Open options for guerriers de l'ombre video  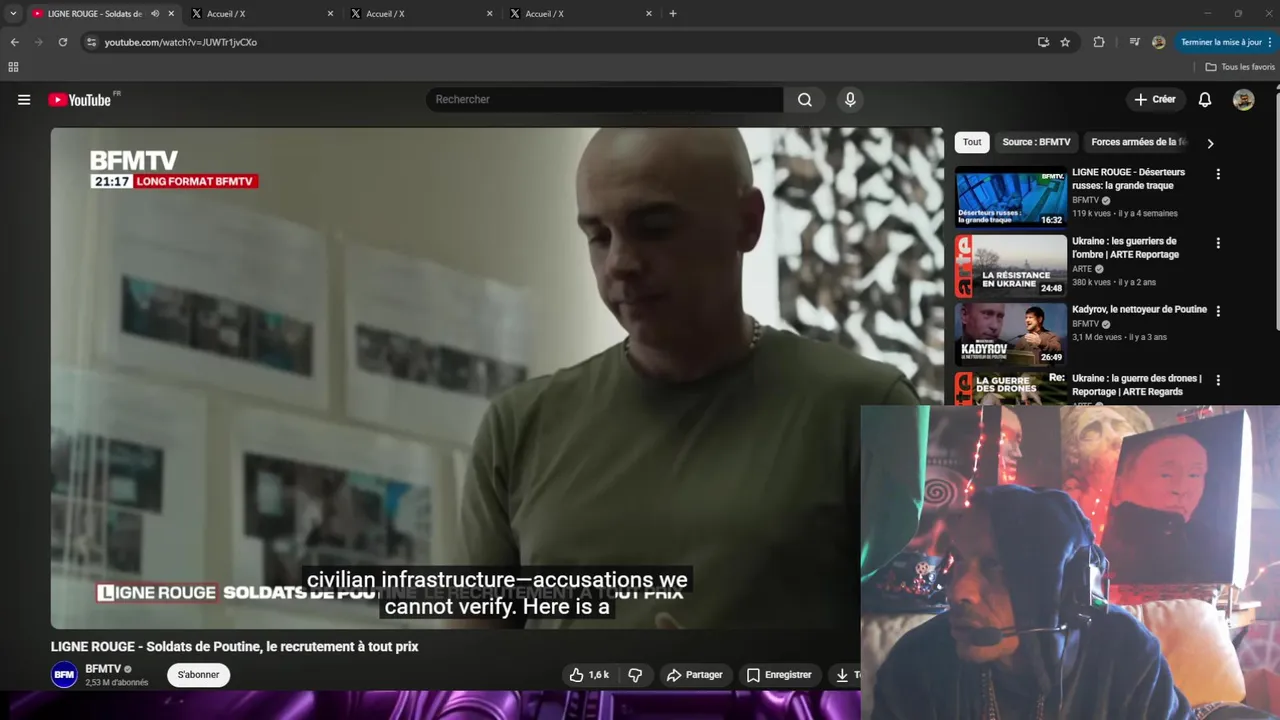pos(1218,243)
